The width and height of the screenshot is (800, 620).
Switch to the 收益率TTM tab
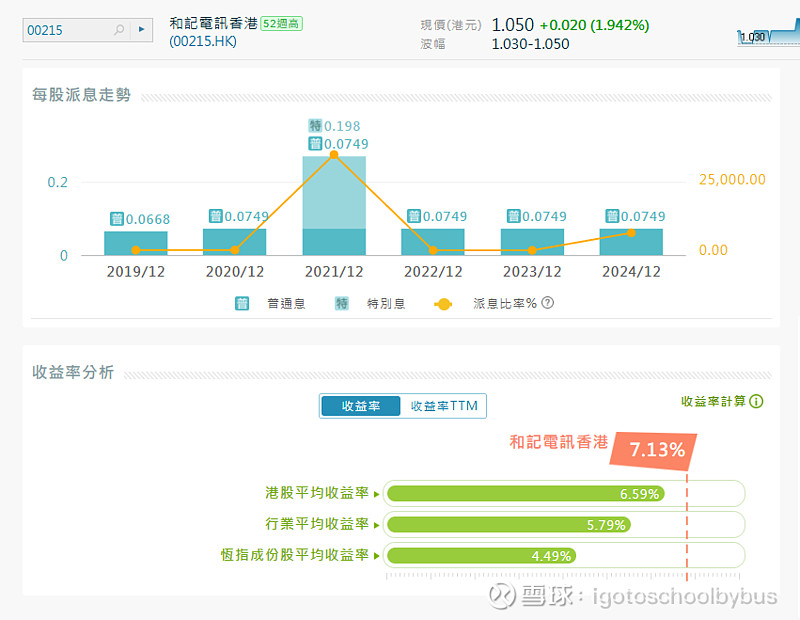[x=444, y=406]
